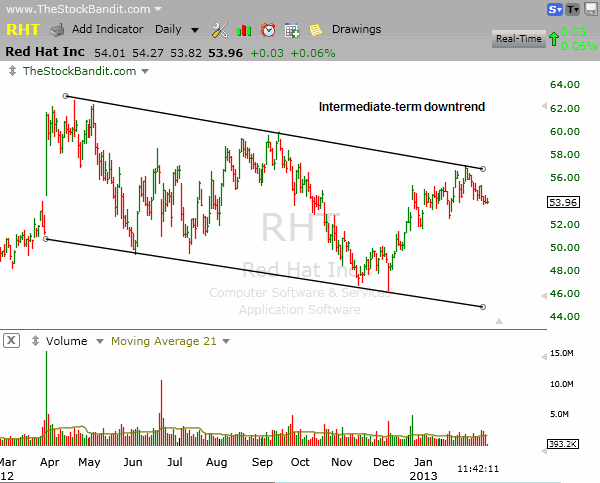
Task: Click the green and red bars chart icon
Action: coord(244,30)
